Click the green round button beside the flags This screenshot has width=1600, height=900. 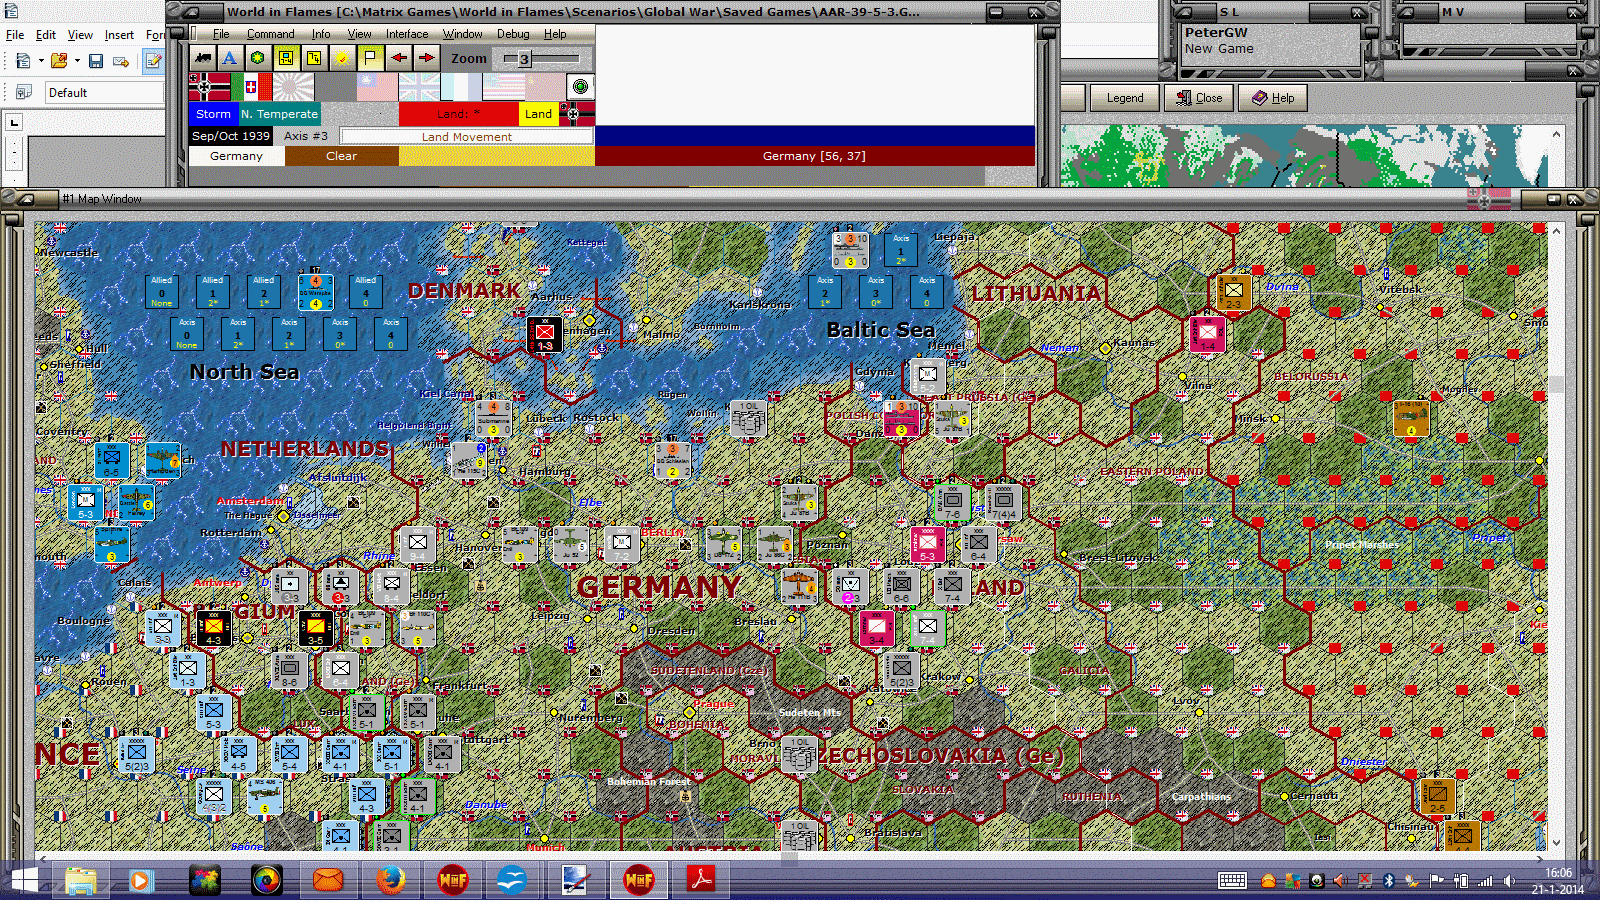[580, 87]
